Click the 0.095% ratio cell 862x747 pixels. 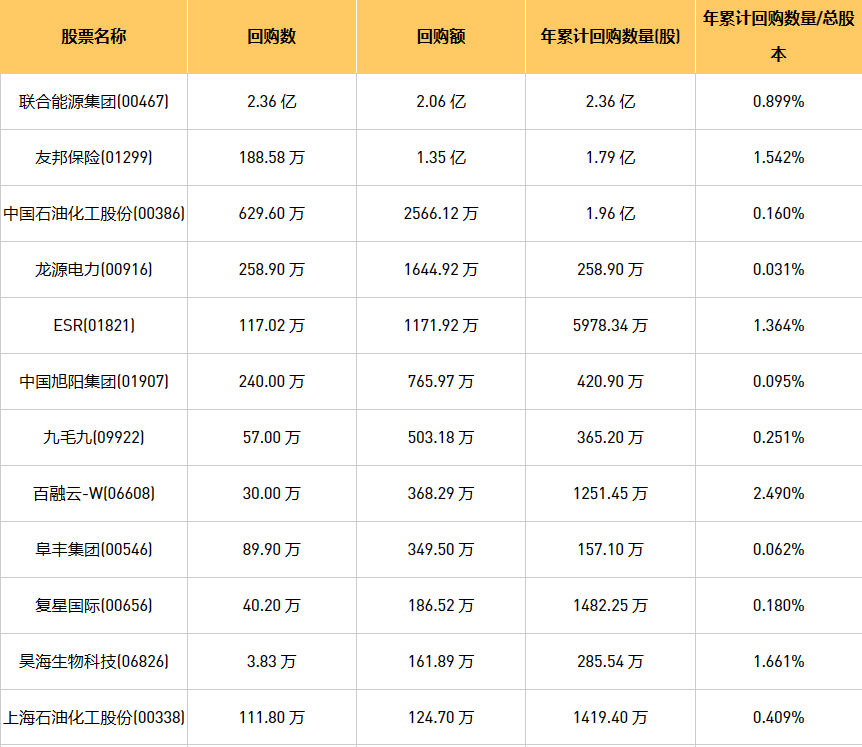point(778,382)
